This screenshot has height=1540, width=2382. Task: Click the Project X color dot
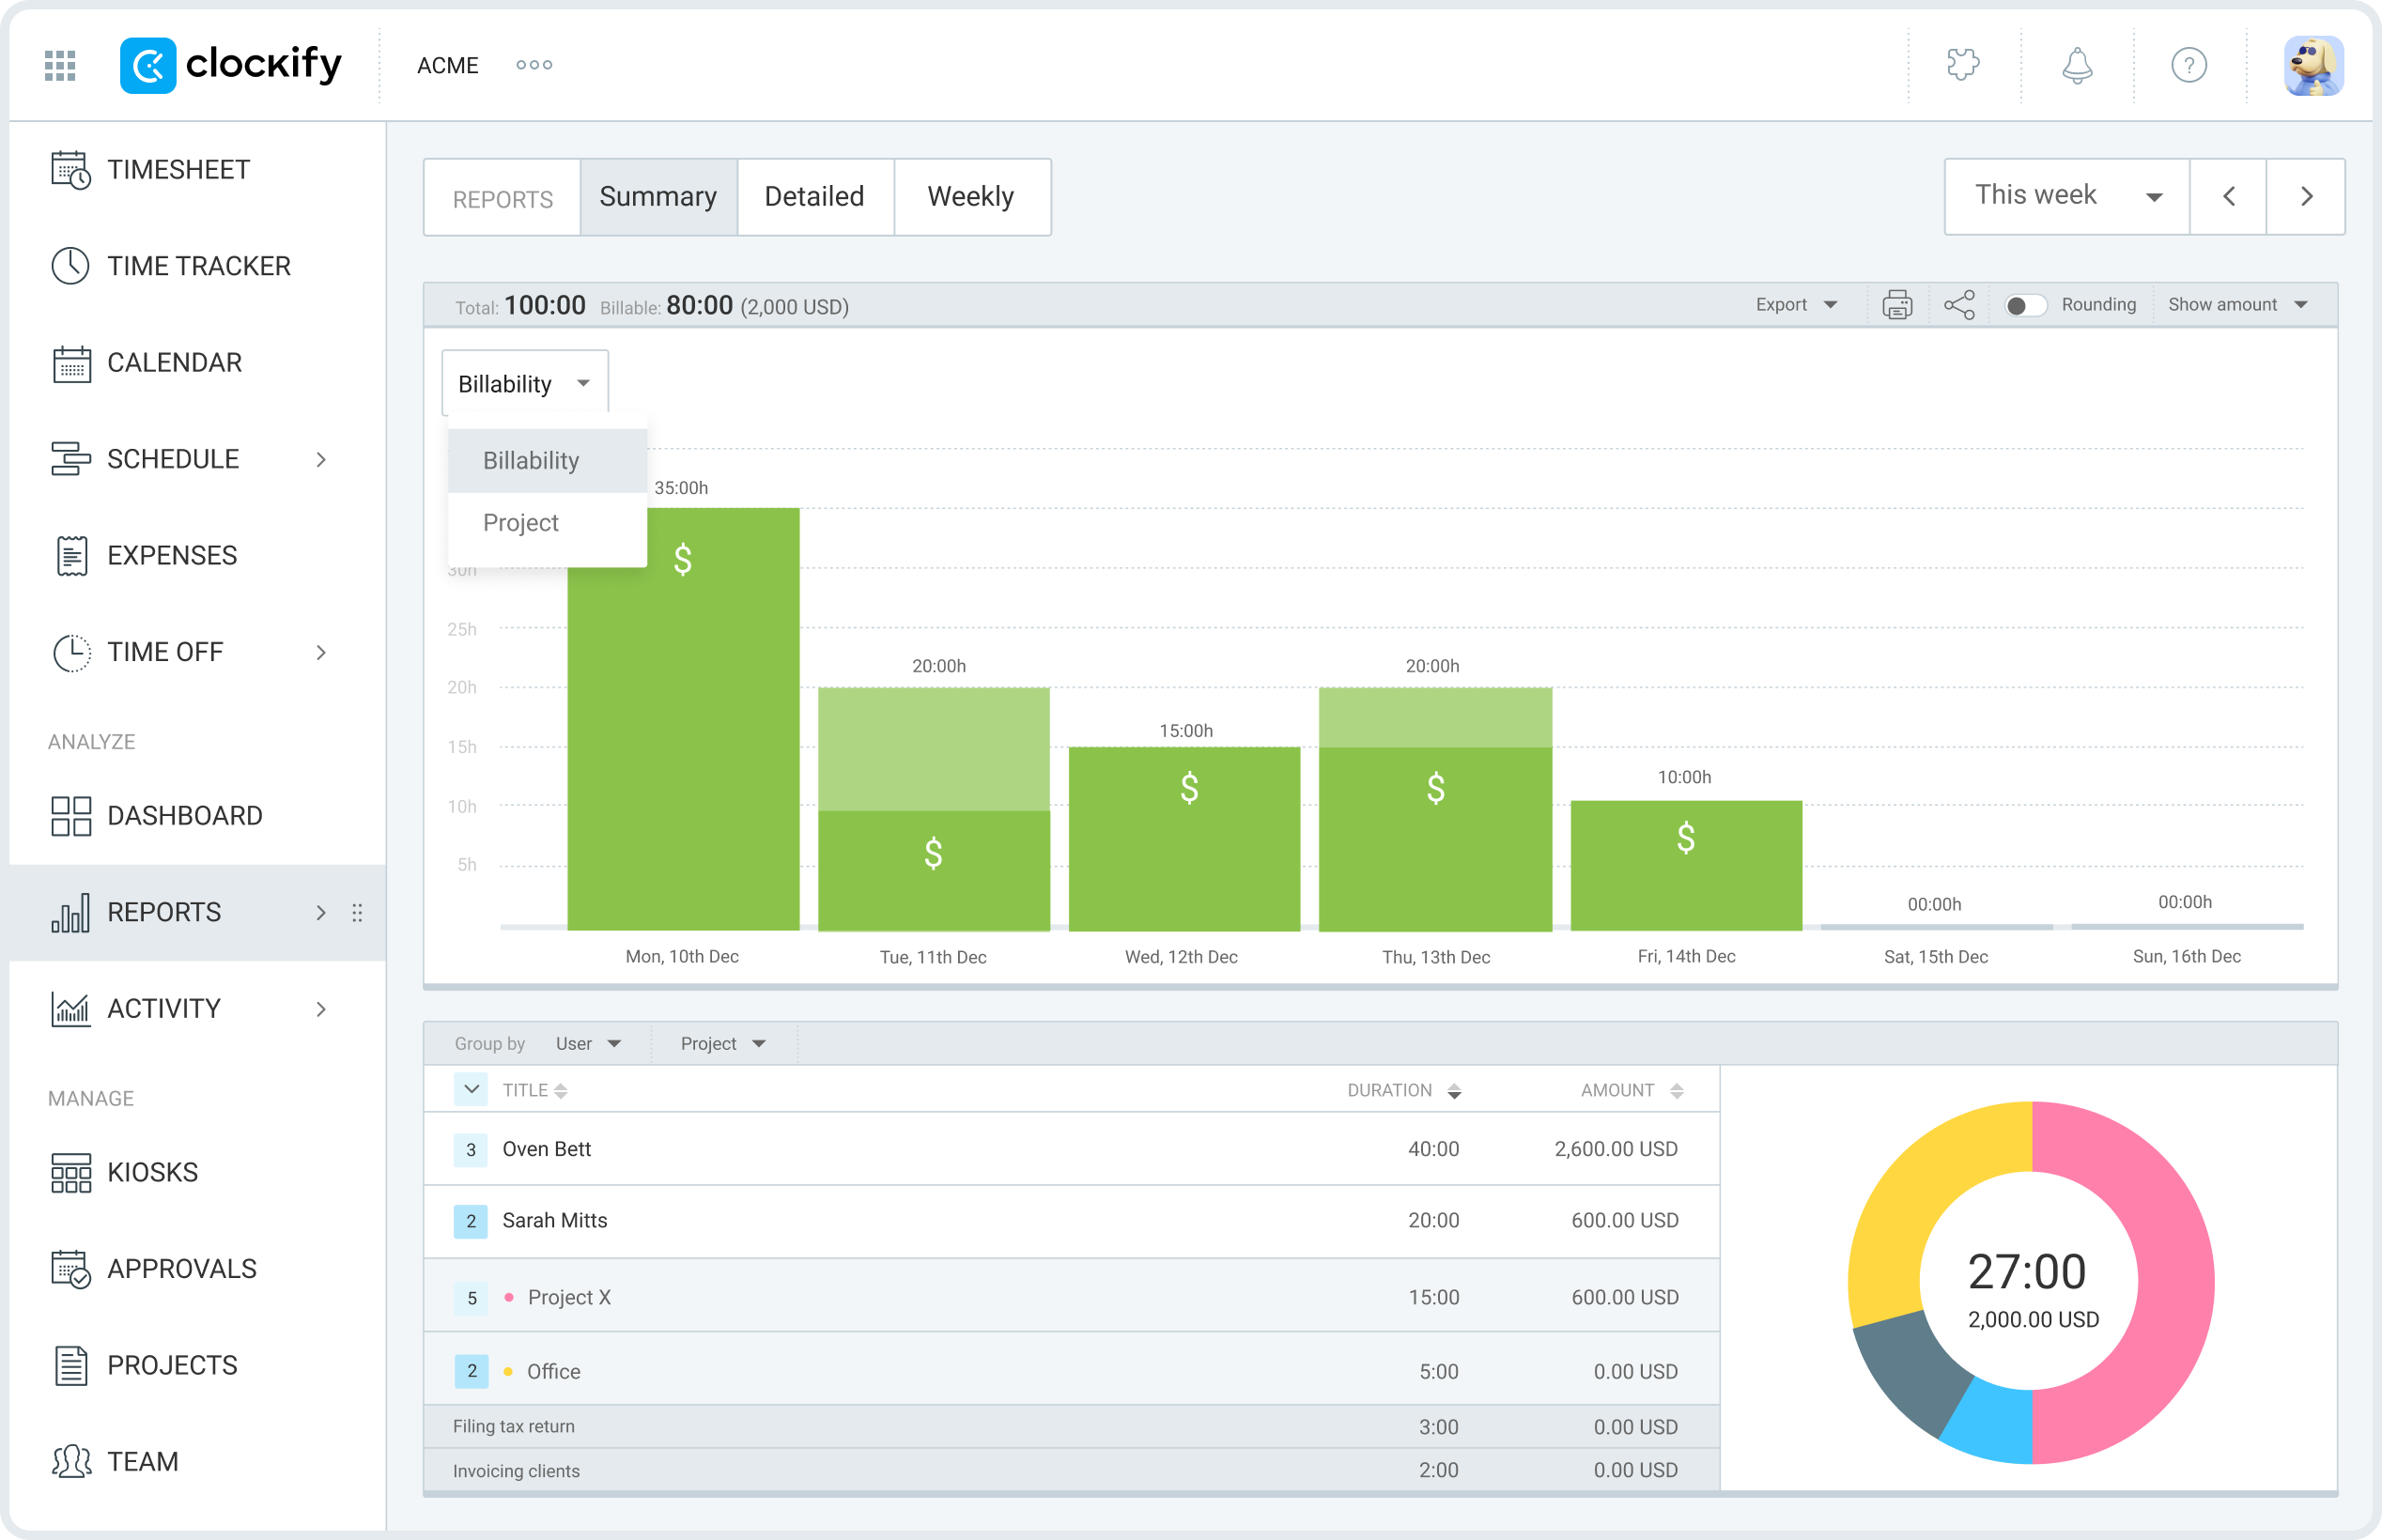click(510, 1296)
